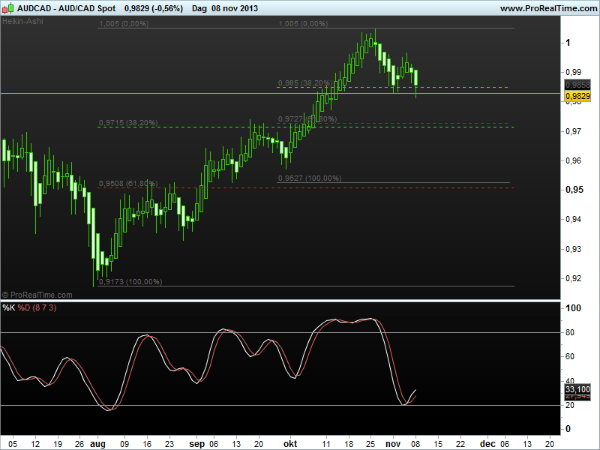Click the nov label on time axis

coord(393,444)
